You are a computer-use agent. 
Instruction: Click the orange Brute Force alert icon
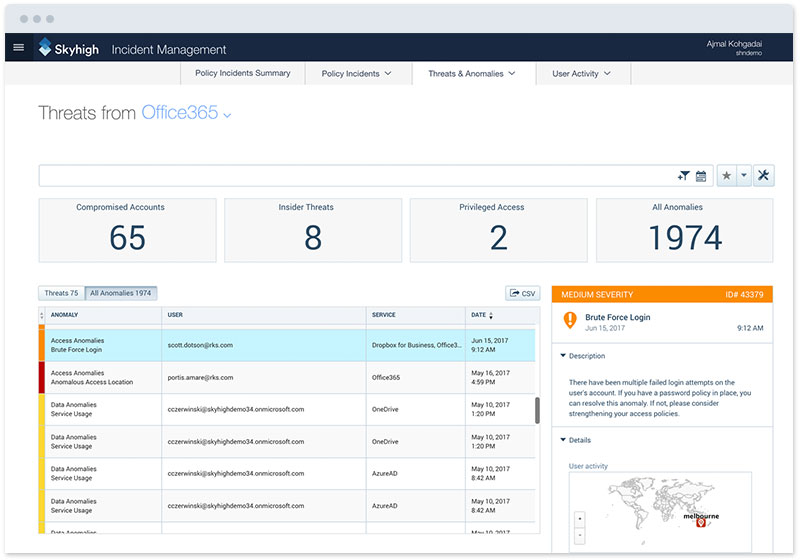[570, 320]
